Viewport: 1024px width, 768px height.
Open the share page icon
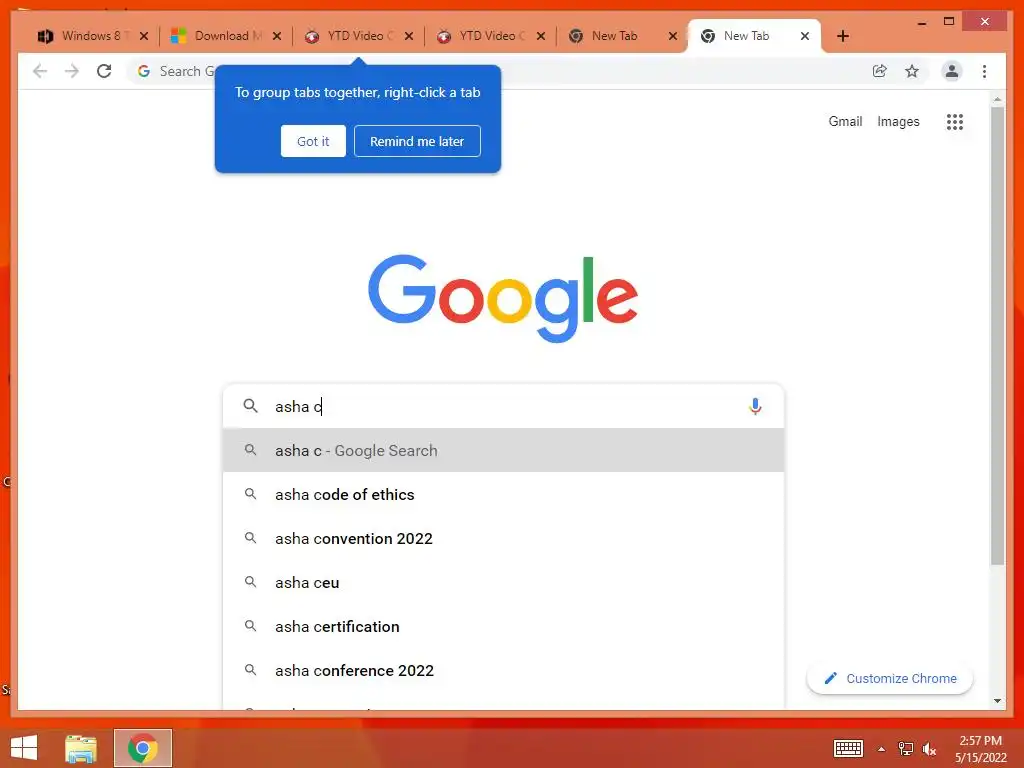(x=880, y=71)
